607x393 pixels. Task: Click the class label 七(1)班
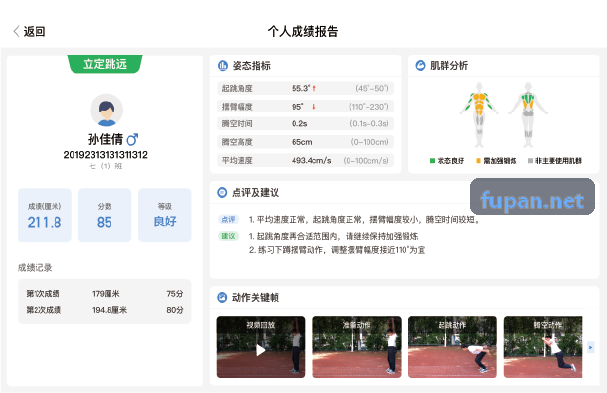coord(105,166)
